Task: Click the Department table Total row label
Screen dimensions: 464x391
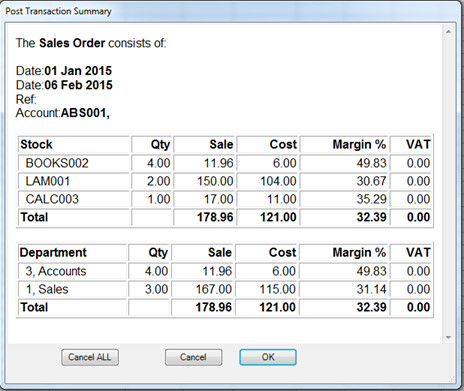Action: [34, 307]
